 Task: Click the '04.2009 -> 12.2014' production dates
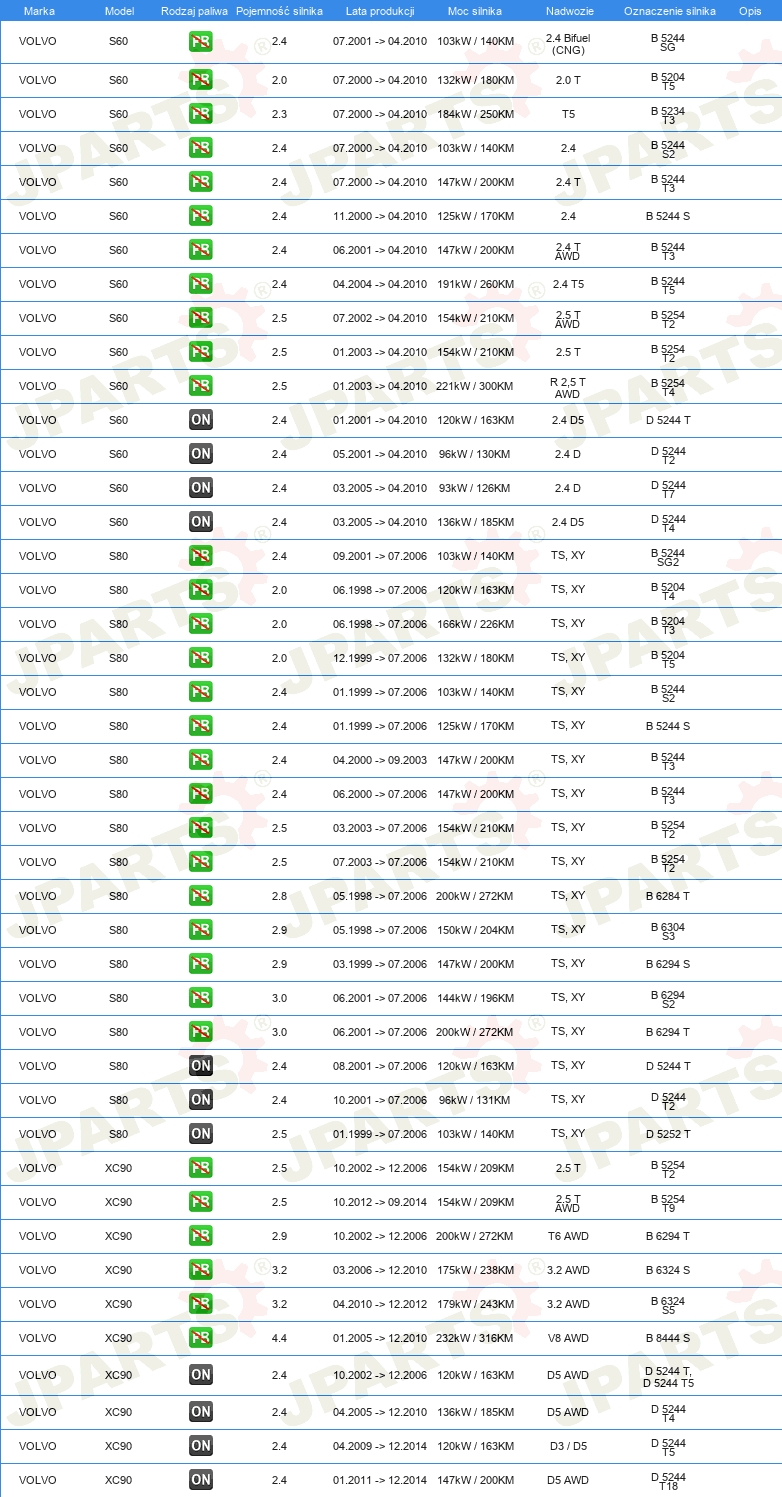click(380, 1446)
